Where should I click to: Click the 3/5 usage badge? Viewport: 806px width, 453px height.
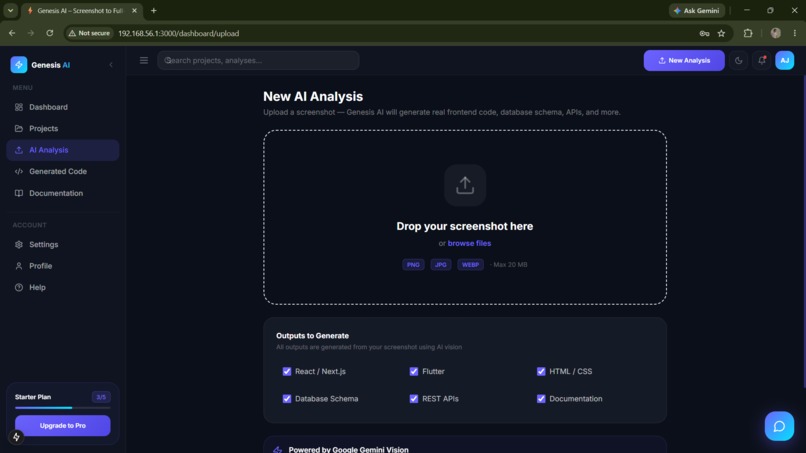[101, 397]
